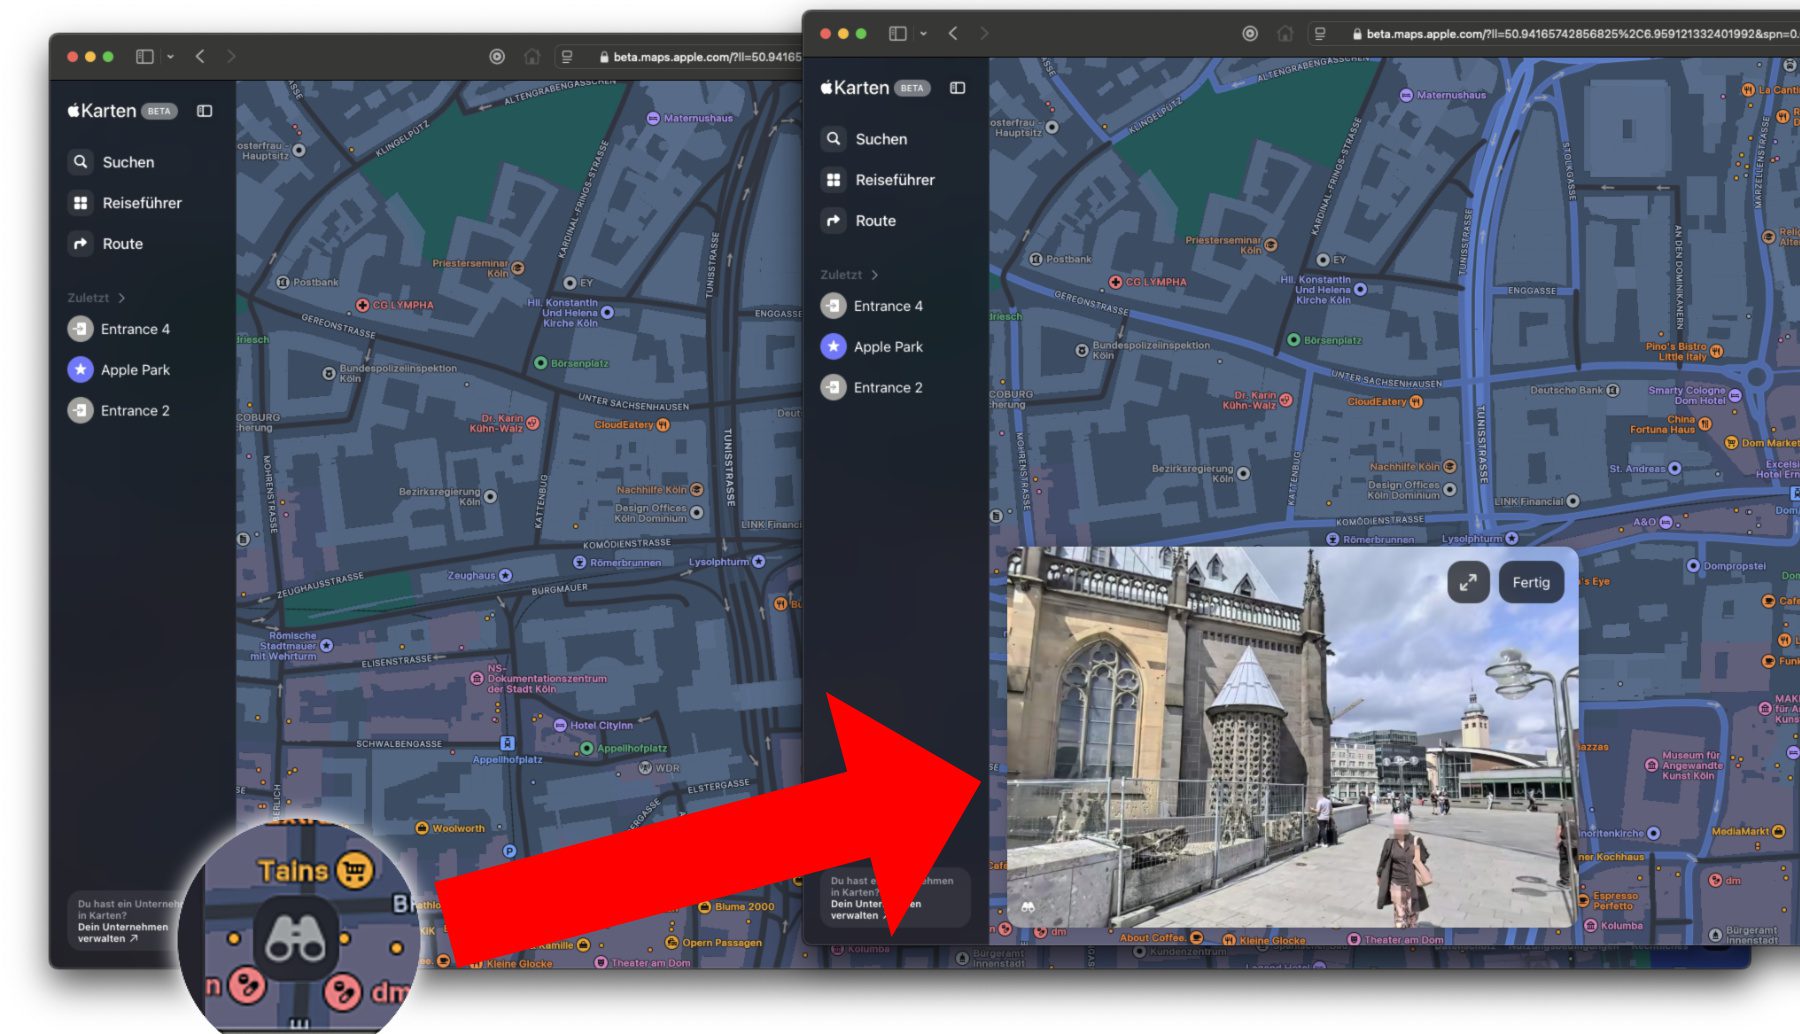Viewport: 1800px width, 1034px height.
Task: Click Suchen search icon in front window
Action: pos(833,139)
